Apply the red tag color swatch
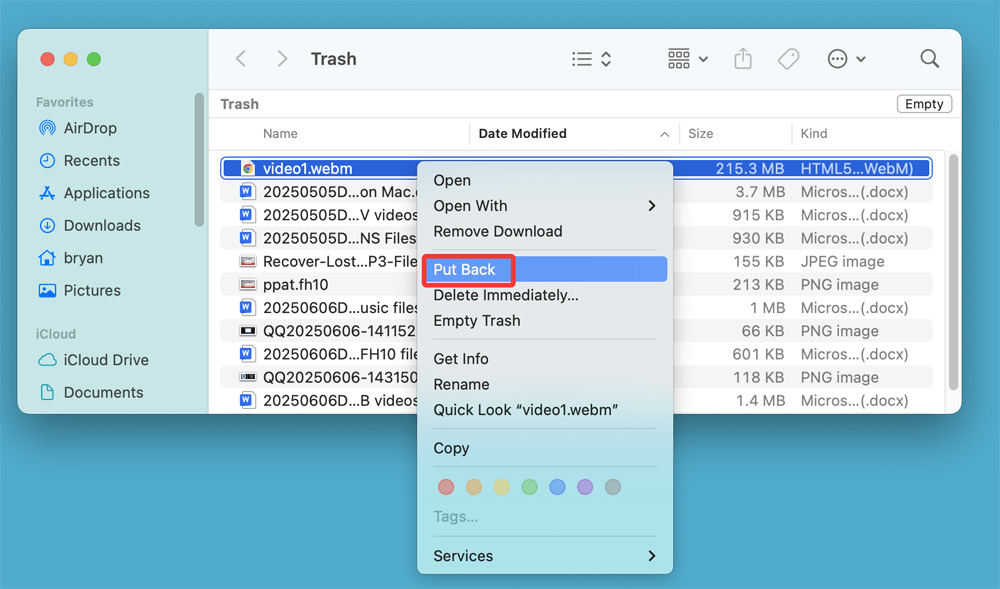The width and height of the screenshot is (1000, 589). [x=446, y=487]
